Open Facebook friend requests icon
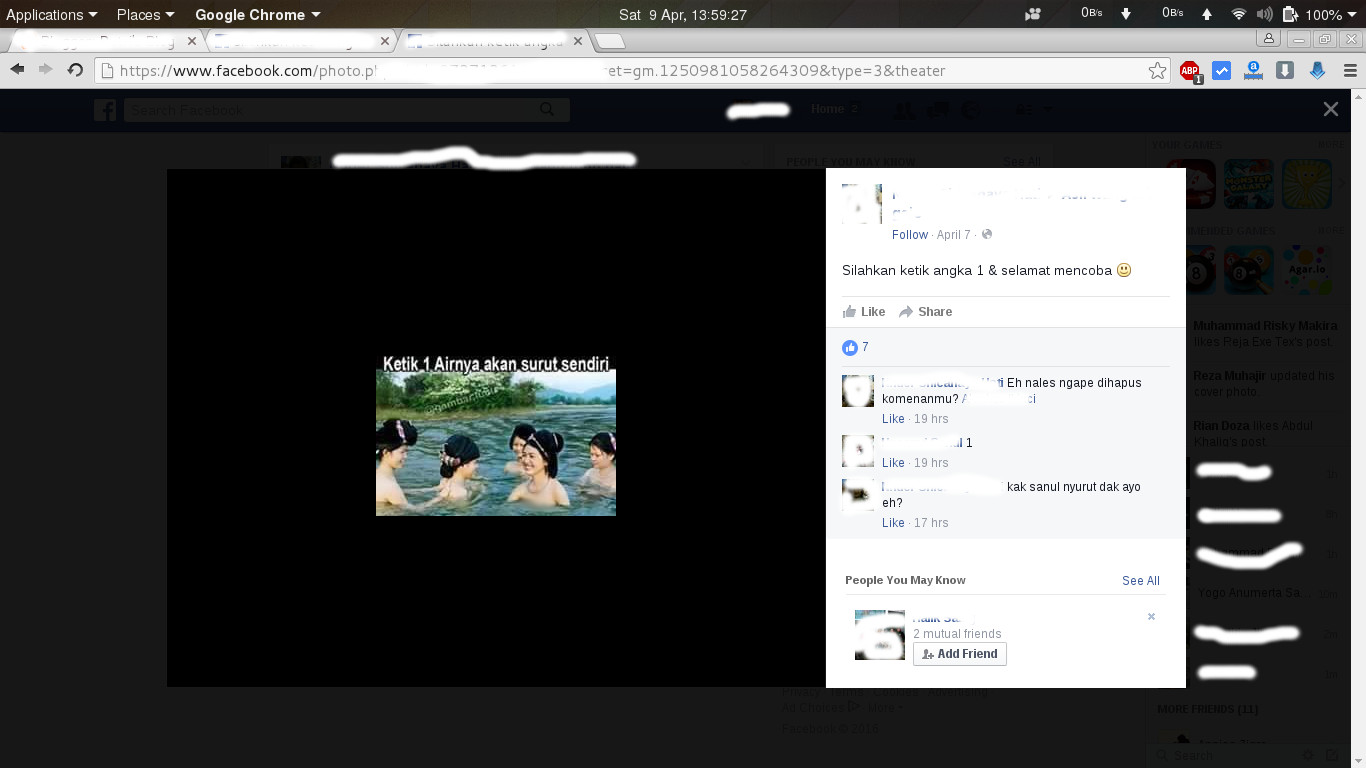This screenshot has height=768, width=1366. 903,110
